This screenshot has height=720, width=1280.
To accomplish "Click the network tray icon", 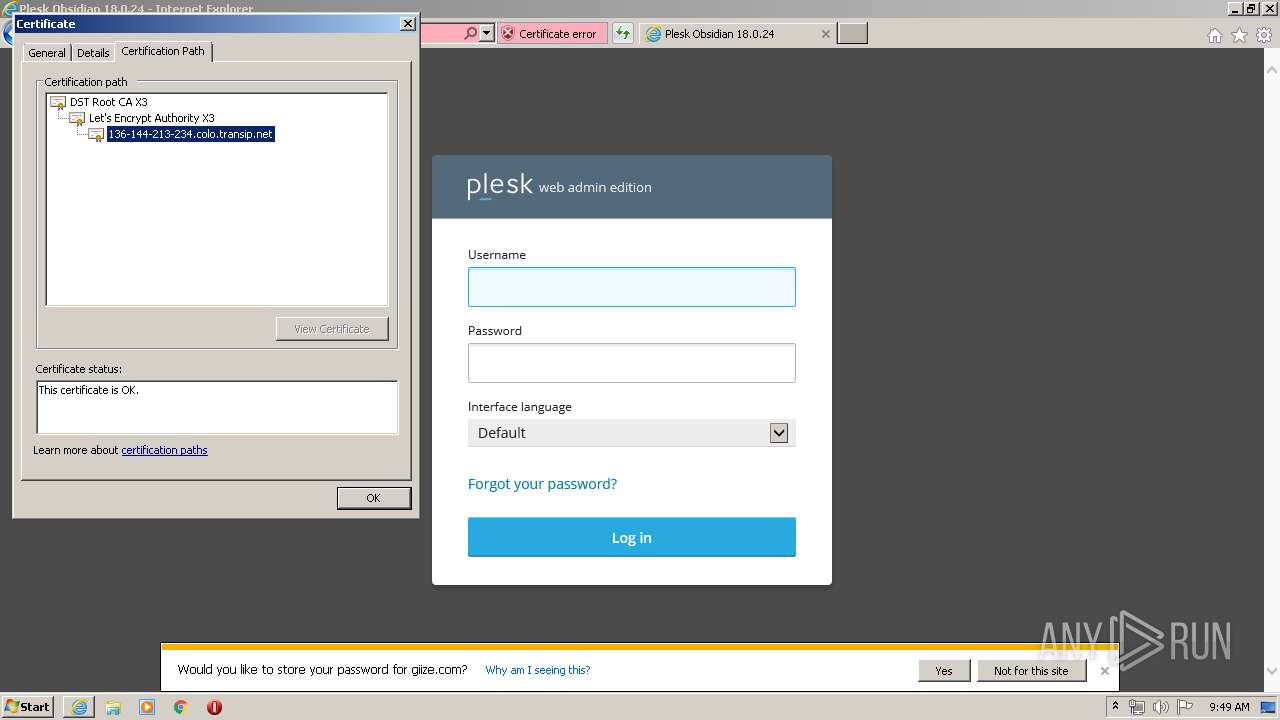I will [x=1137, y=707].
